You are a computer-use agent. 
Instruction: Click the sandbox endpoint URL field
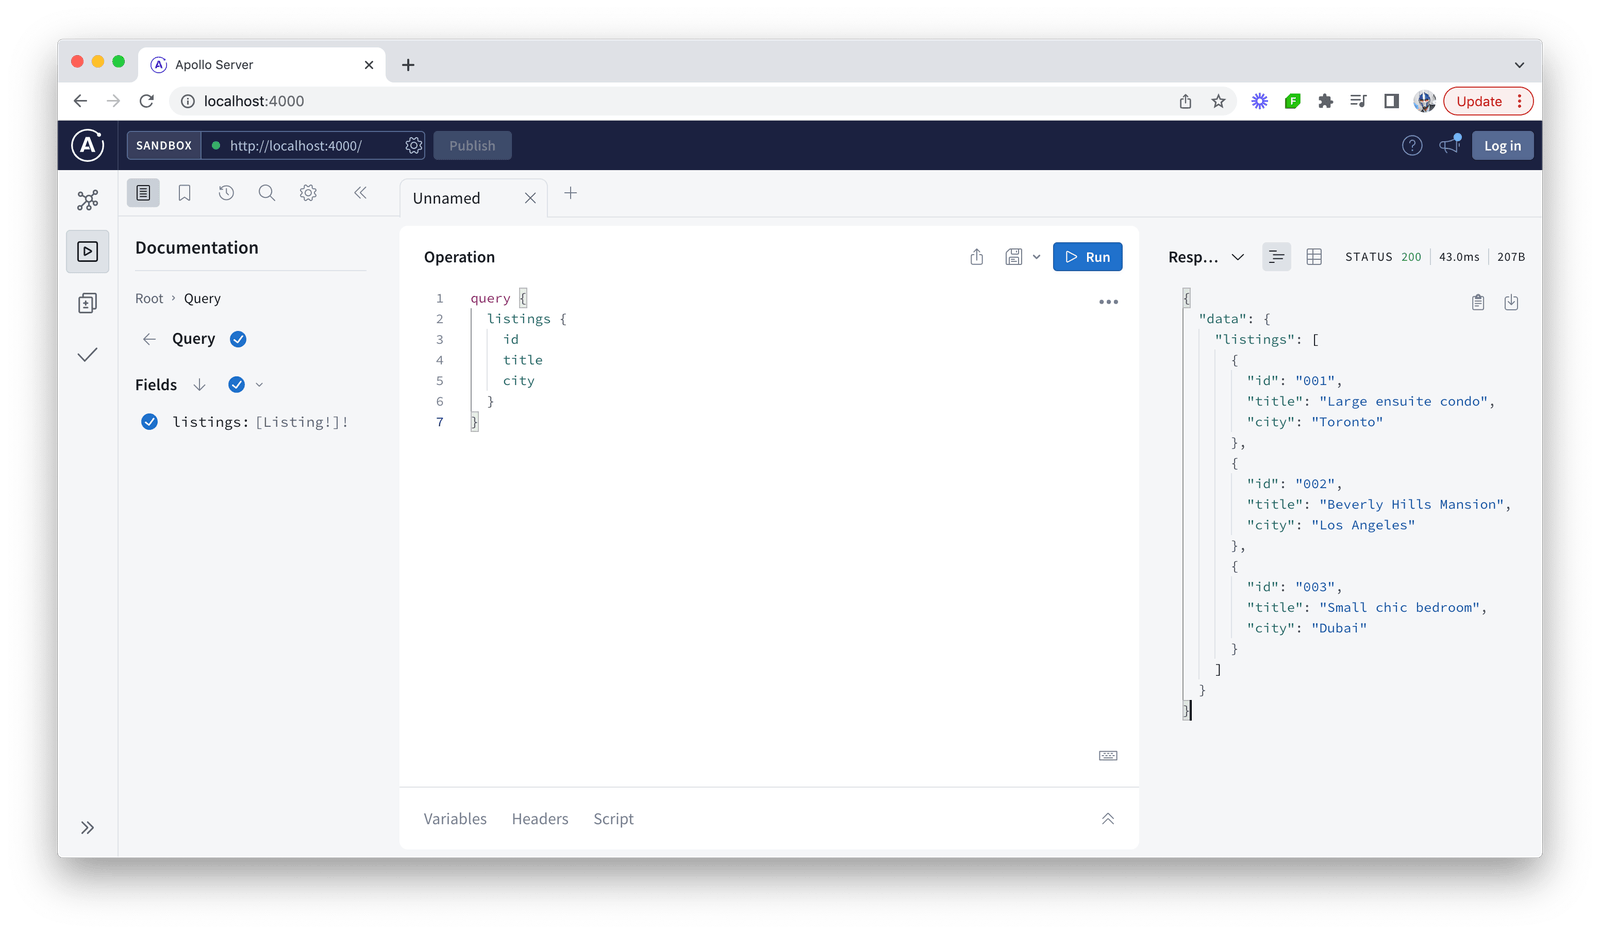[300, 146]
